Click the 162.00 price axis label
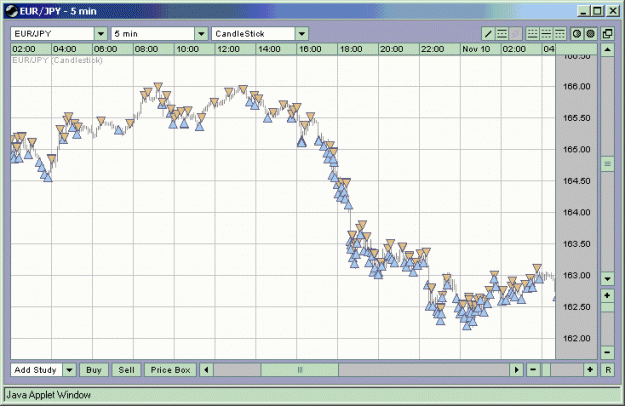This screenshot has width=625, height=406. tap(577, 338)
